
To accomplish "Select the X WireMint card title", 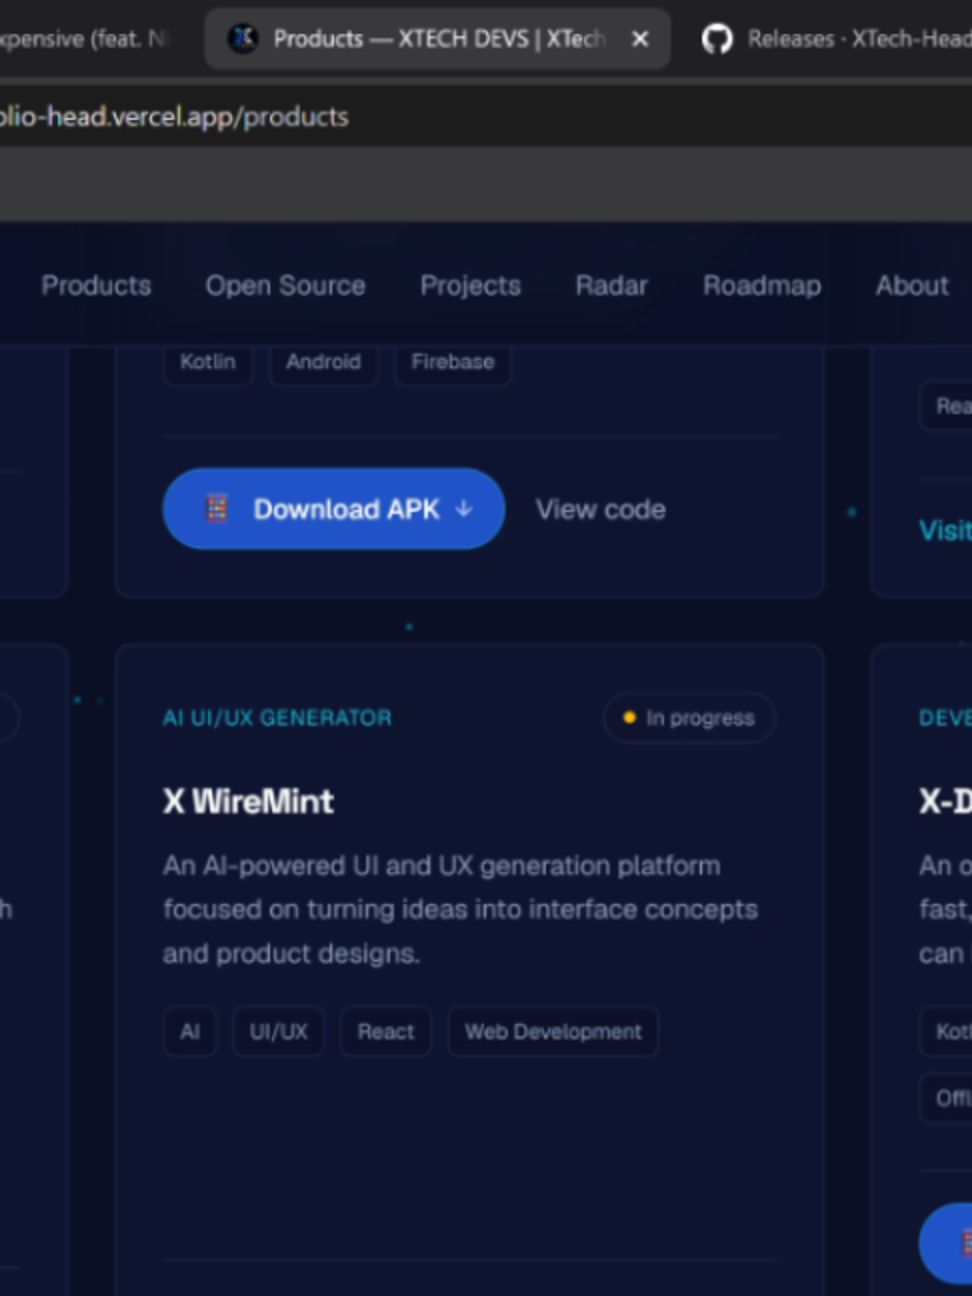I will click(x=248, y=801).
